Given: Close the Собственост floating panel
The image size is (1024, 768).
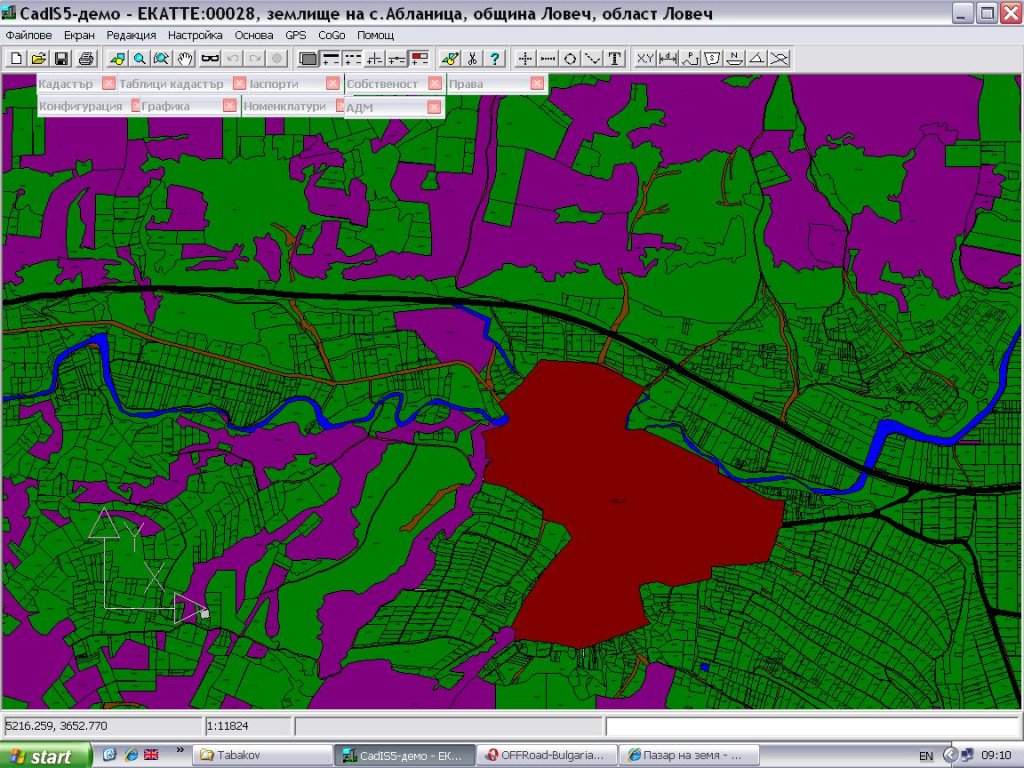Looking at the screenshot, I should click(435, 84).
